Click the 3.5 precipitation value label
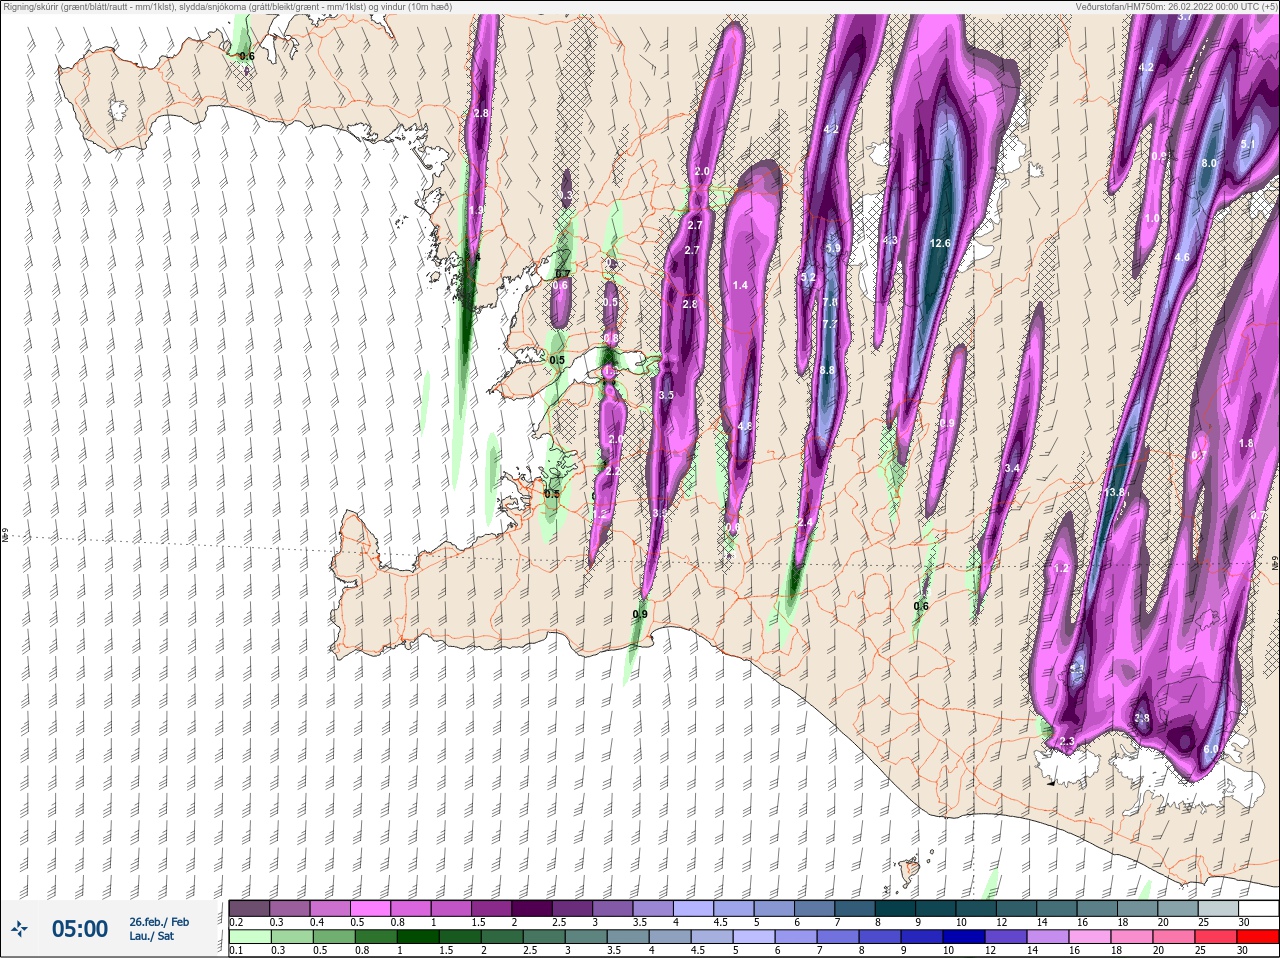Image resolution: width=1280 pixels, height=958 pixels. [x=667, y=396]
